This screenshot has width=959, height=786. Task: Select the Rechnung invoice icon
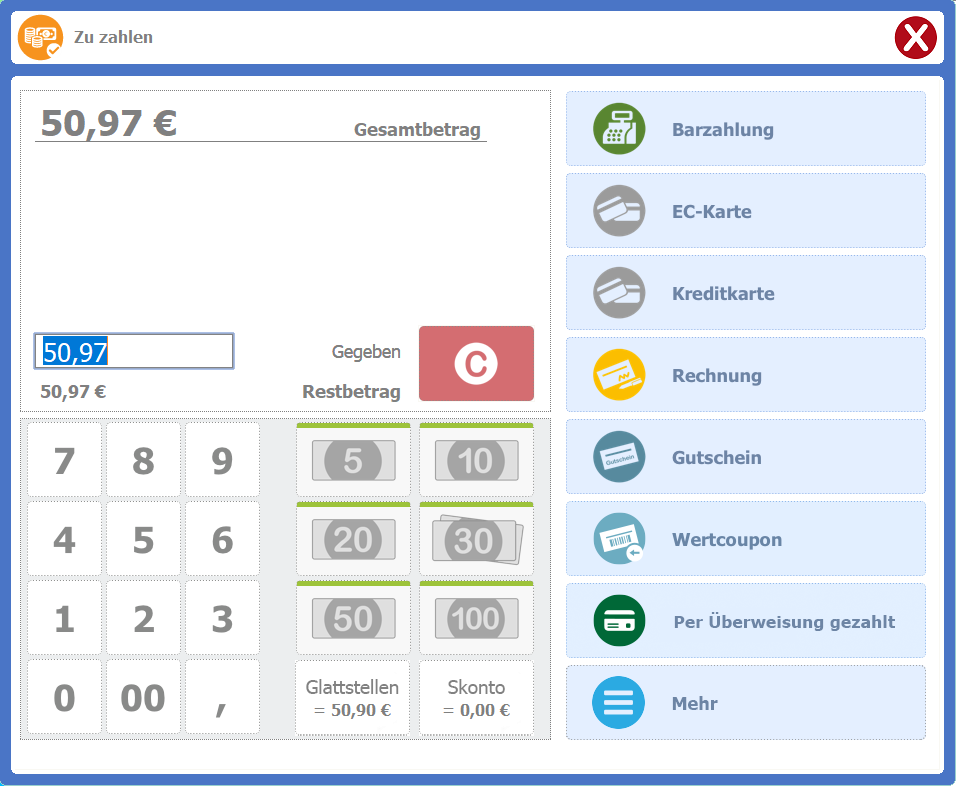click(619, 375)
